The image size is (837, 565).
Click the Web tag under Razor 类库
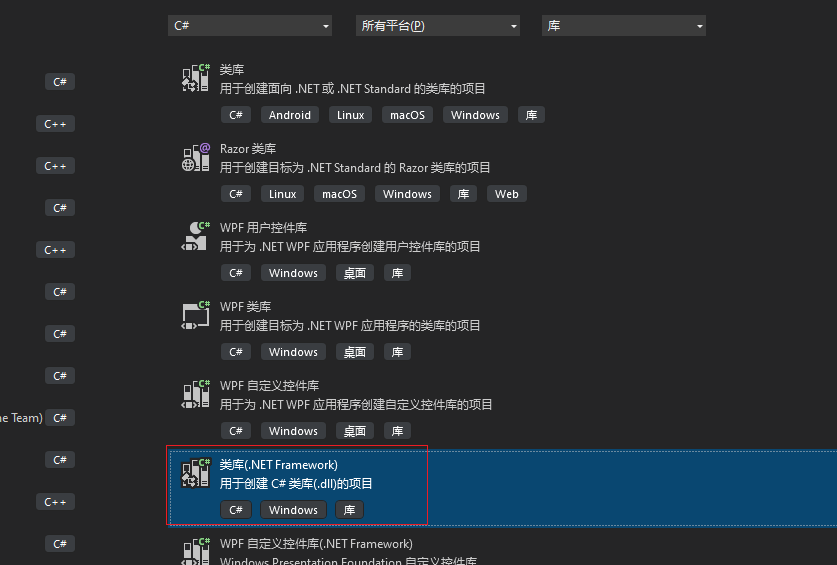coord(507,194)
